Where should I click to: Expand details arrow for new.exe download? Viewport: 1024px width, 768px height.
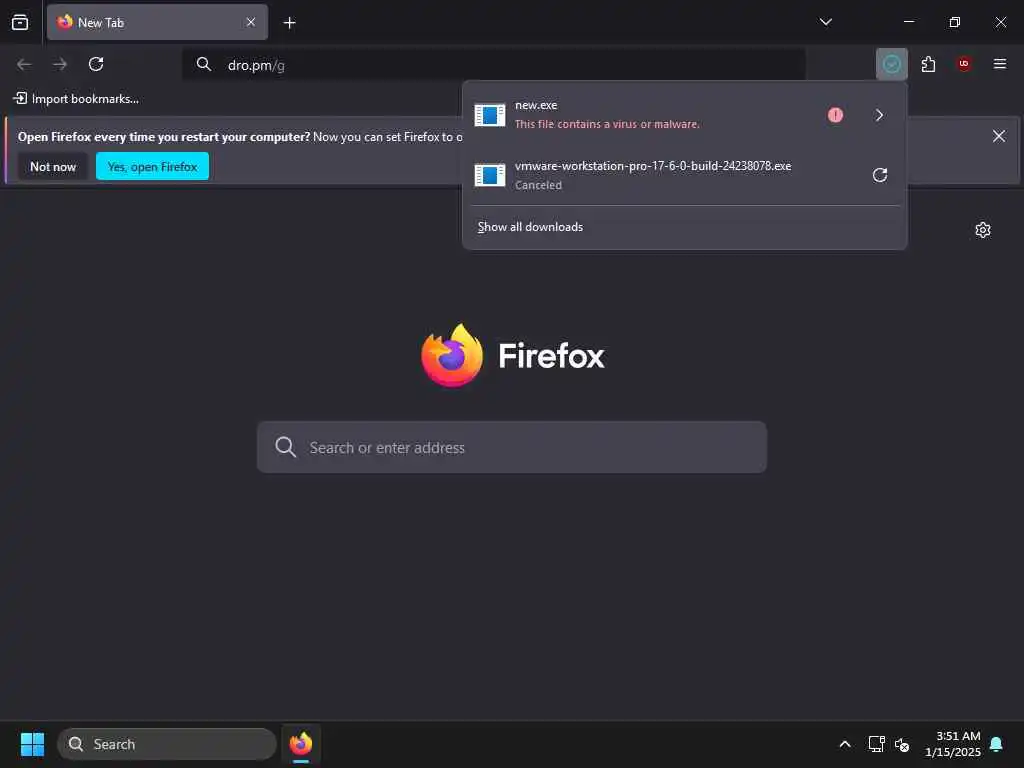coord(880,115)
